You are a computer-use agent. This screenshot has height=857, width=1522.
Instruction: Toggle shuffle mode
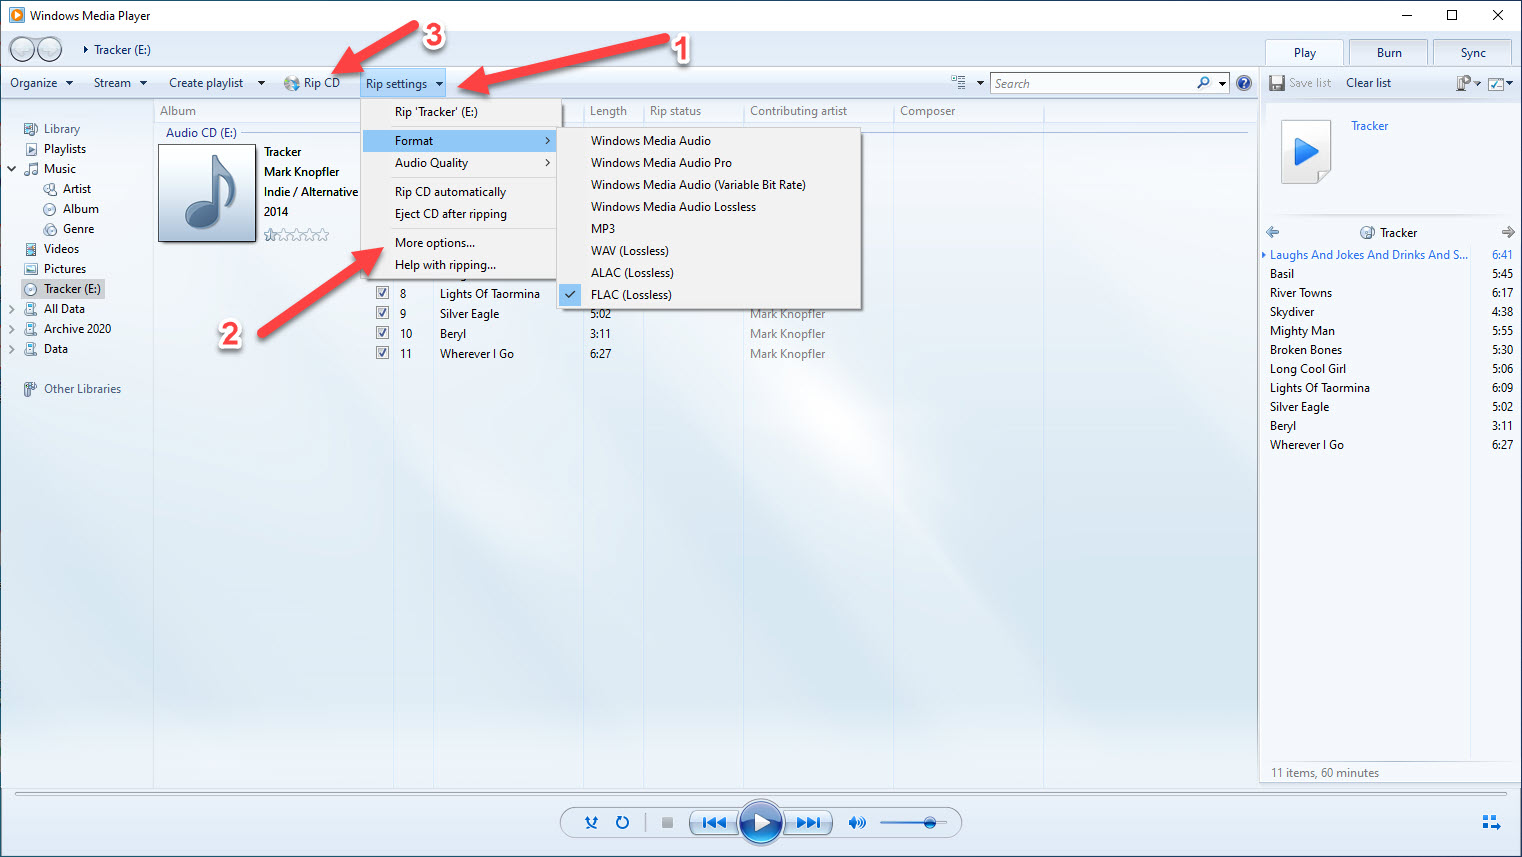point(591,823)
